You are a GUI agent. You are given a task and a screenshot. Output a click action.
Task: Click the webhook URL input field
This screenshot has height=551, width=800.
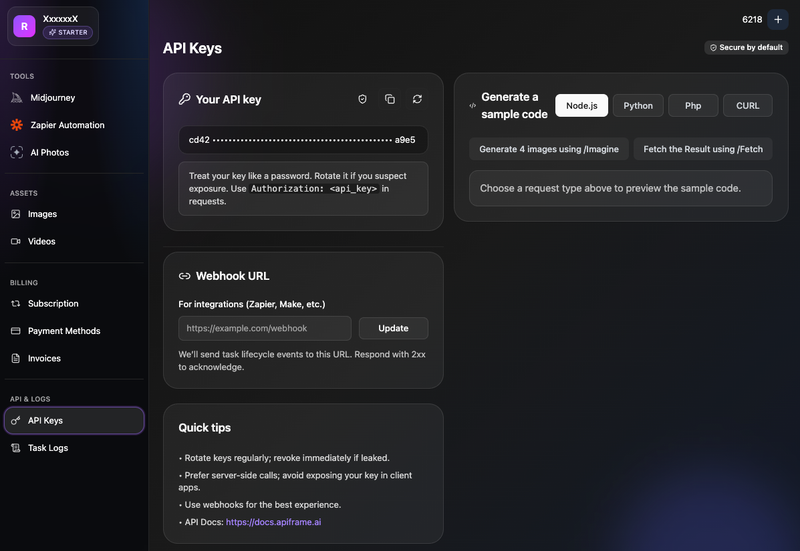(265, 328)
